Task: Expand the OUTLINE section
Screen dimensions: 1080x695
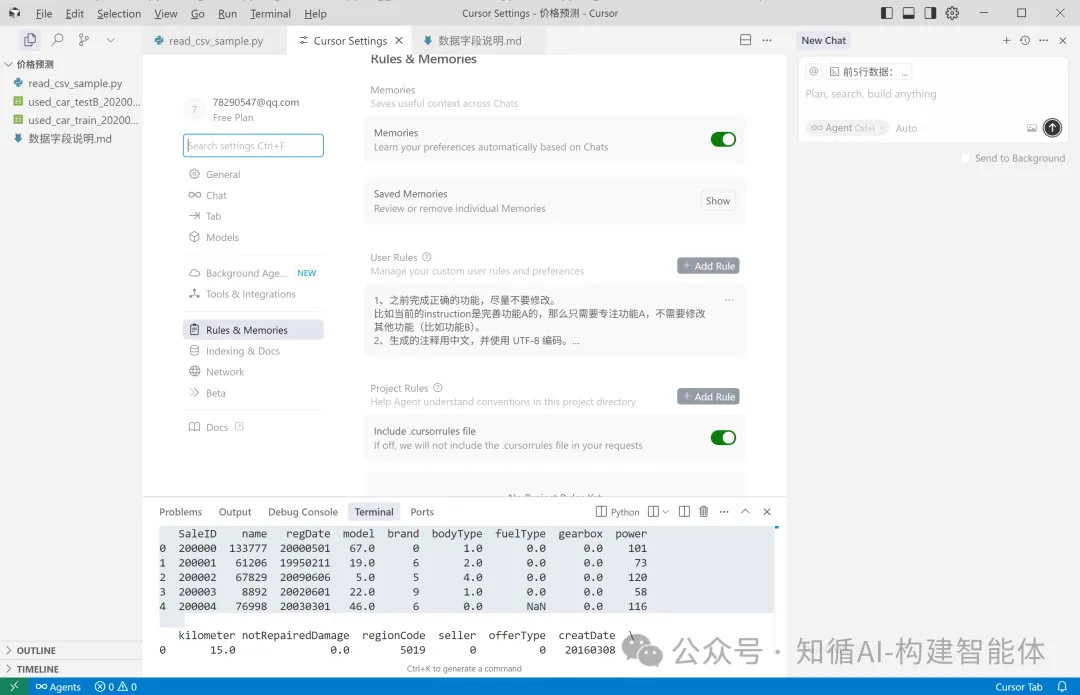Action: pos(36,650)
